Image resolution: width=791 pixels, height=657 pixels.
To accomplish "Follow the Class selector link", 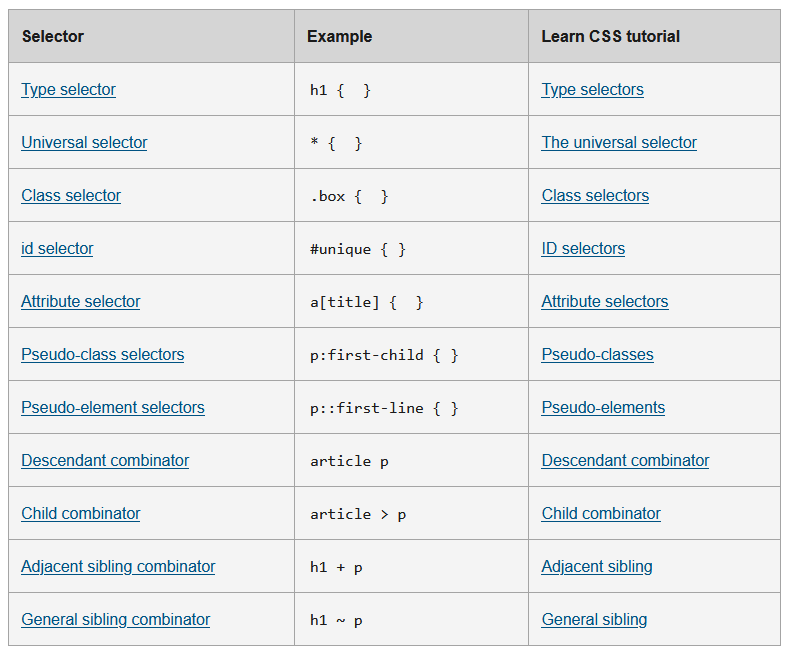I will 71,196.
